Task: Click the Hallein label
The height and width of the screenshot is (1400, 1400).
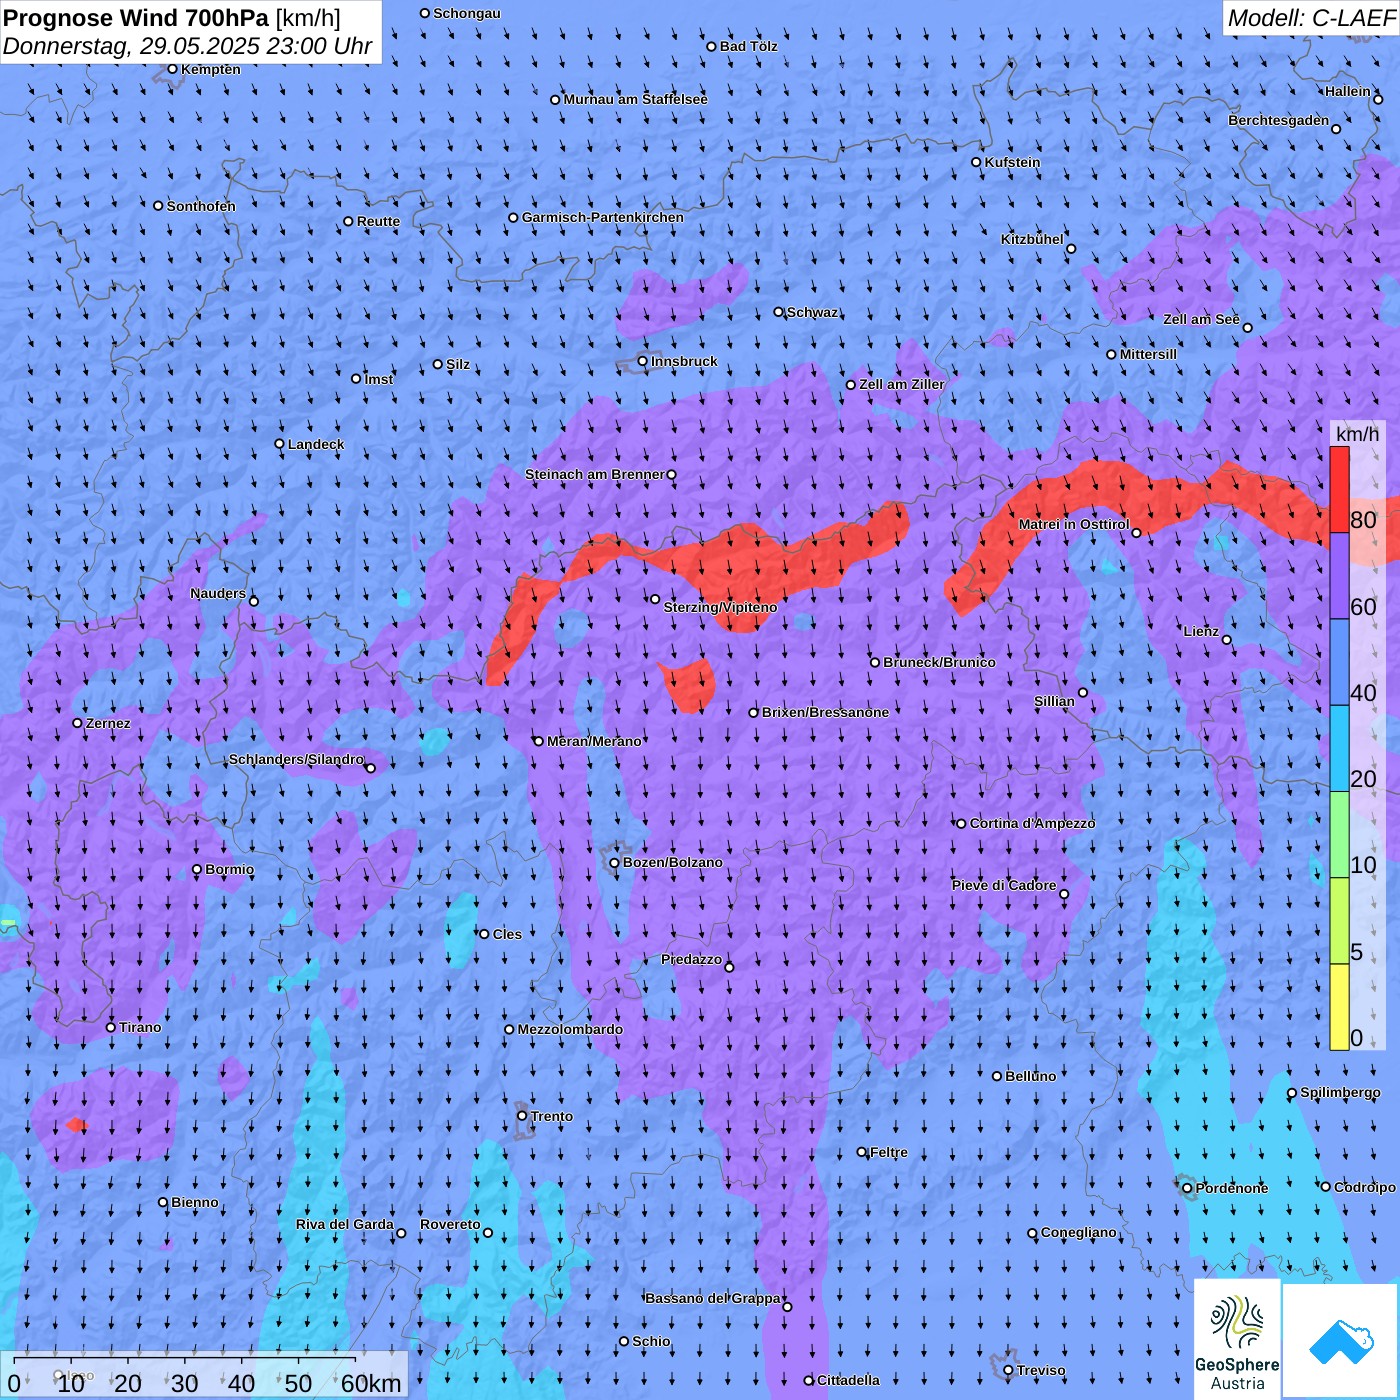Action: (1348, 91)
